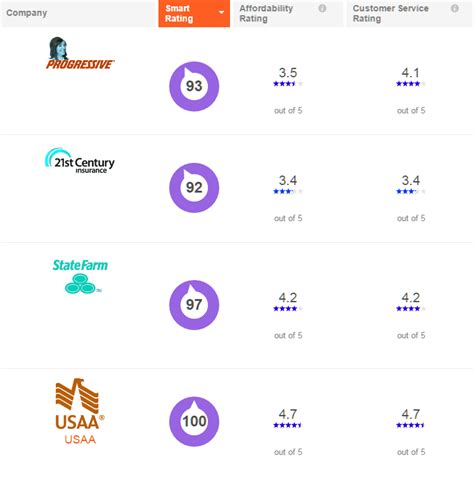Click Progressive's 3.5 affordability stars
The image size is (474, 479).
288,84
